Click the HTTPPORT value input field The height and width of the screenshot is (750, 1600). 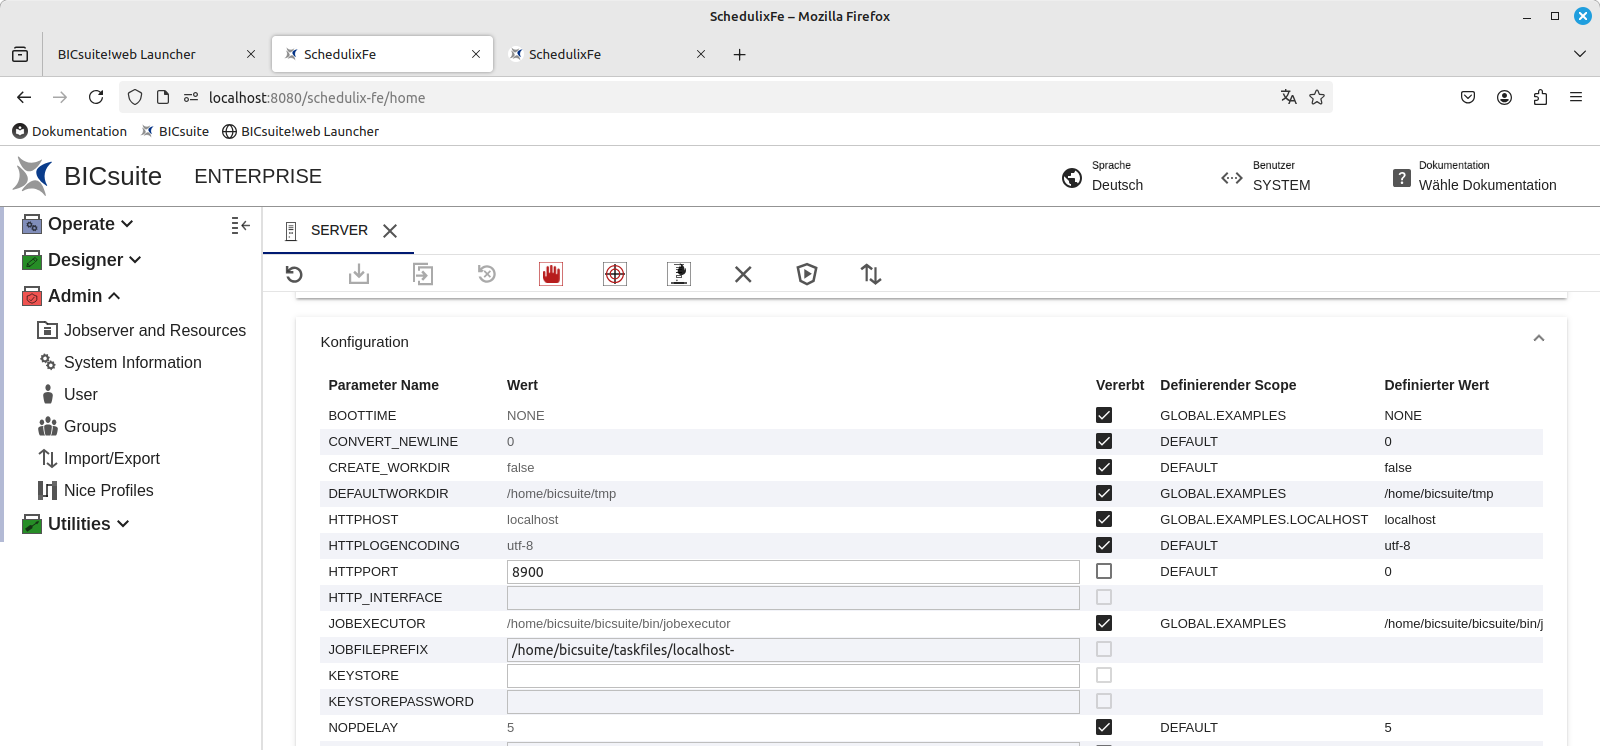[x=792, y=572]
